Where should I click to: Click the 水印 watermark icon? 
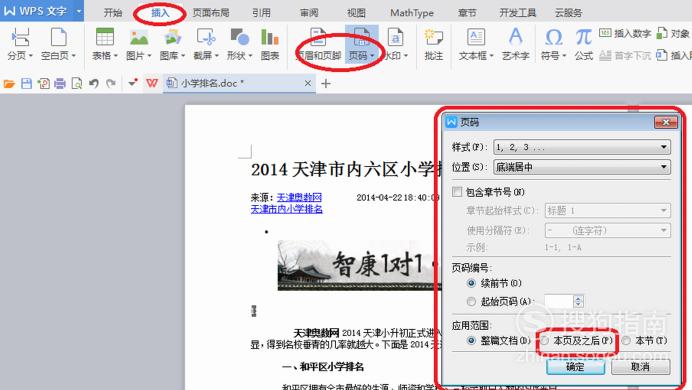pyautogui.click(x=395, y=38)
